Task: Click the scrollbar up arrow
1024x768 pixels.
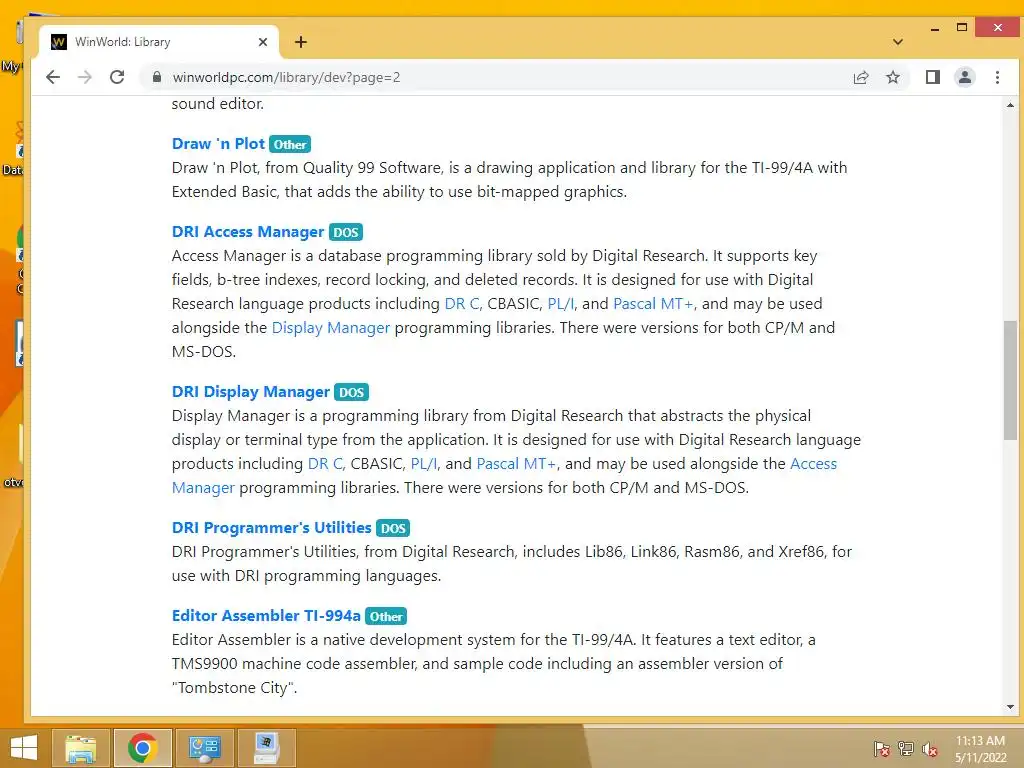Action: 1010,104
